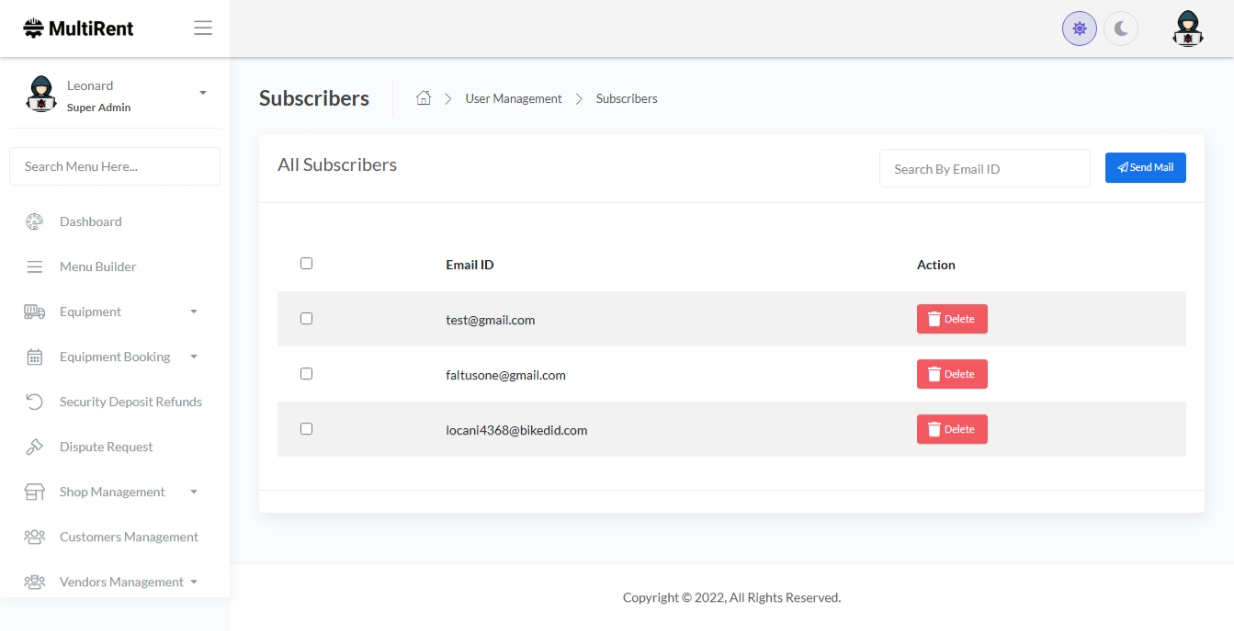
Task: Delete the faltusone@gmail.com subscriber
Action: pos(951,374)
